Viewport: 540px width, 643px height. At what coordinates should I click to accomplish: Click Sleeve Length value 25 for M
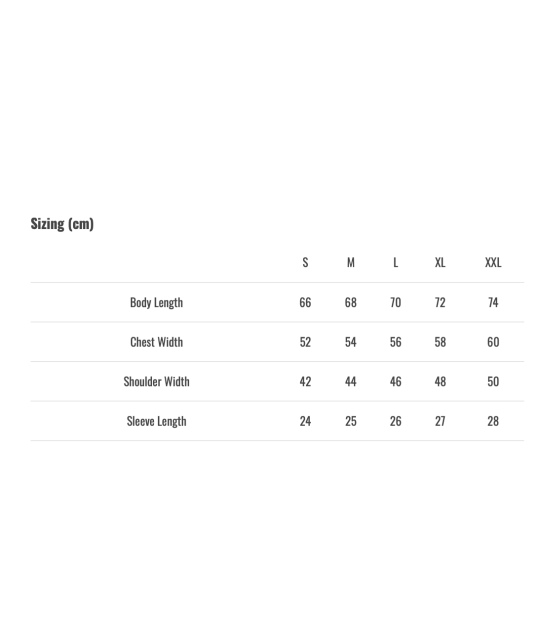(x=351, y=421)
